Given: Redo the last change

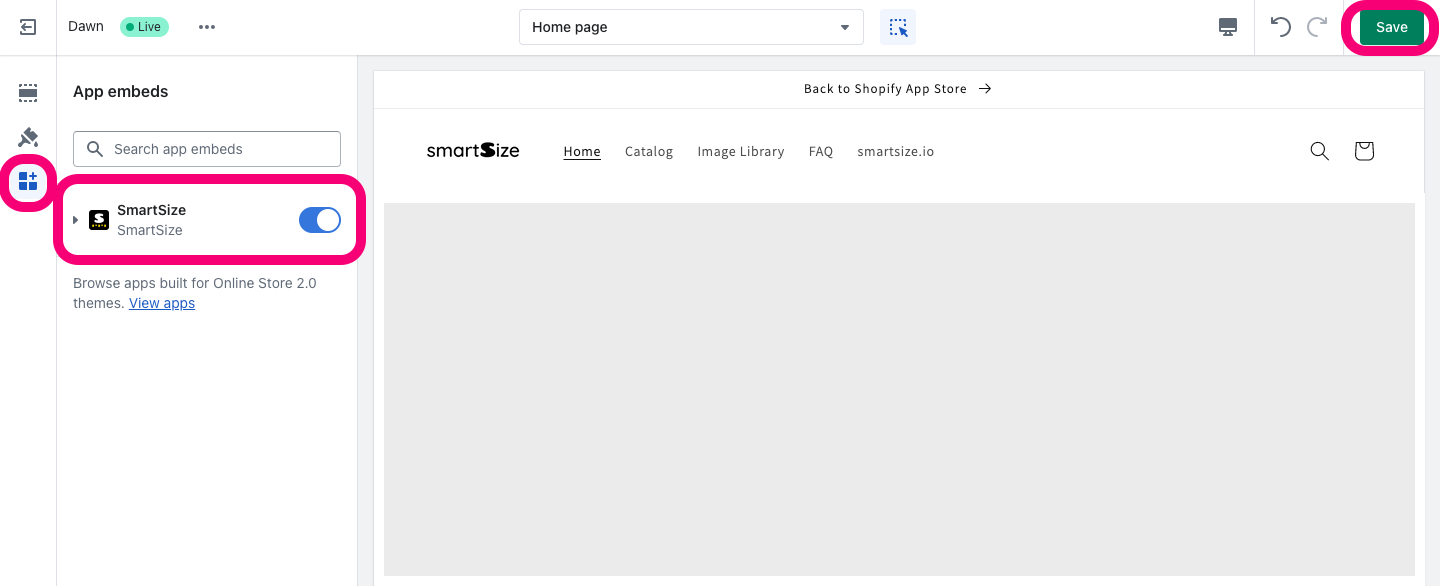Looking at the screenshot, I should 1318,27.
